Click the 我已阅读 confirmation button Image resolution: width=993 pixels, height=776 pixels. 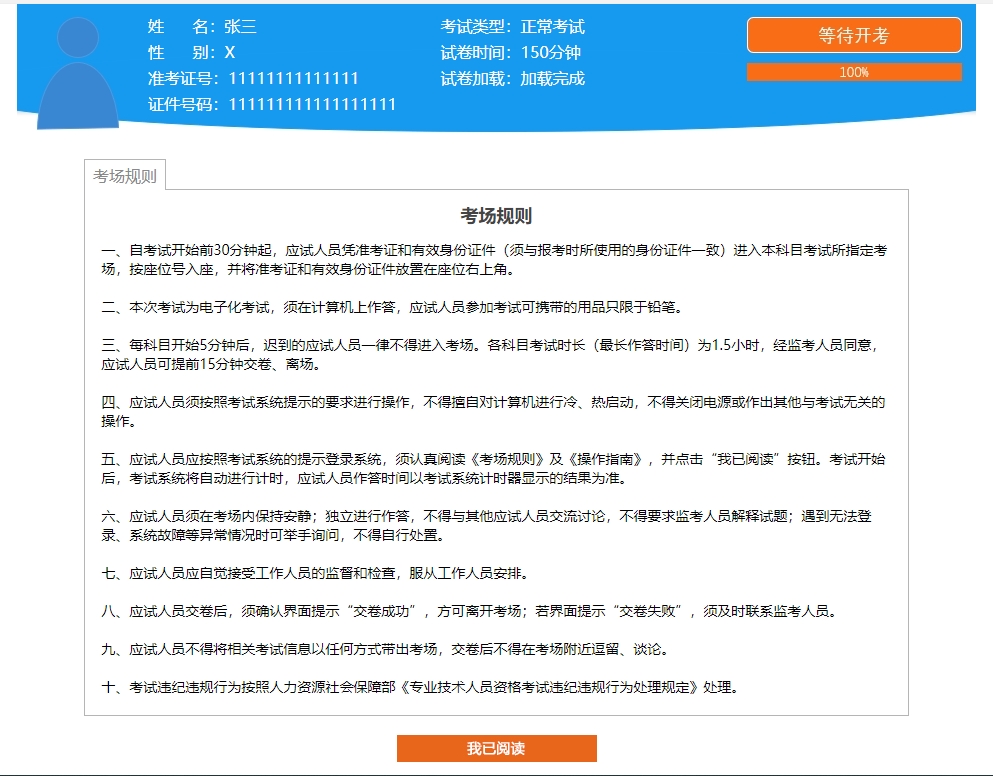(496, 748)
